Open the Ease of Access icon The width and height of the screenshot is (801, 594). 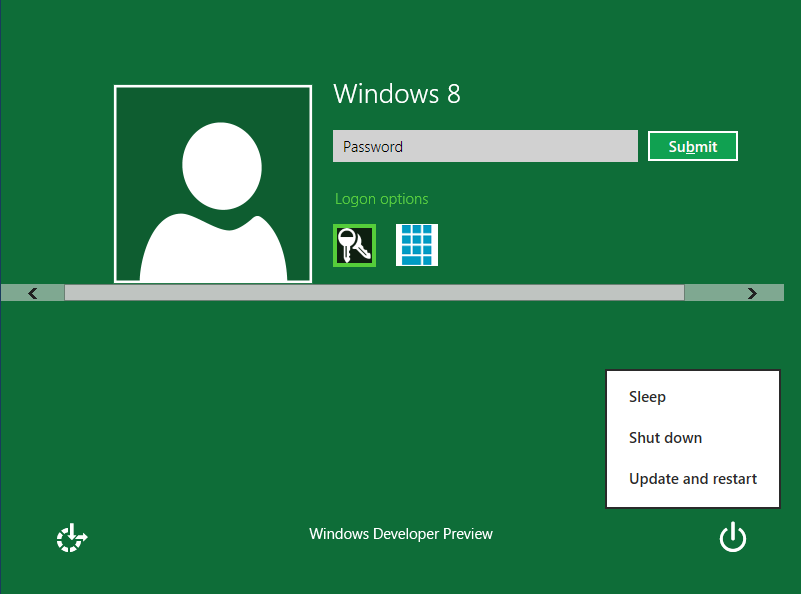tap(72, 537)
